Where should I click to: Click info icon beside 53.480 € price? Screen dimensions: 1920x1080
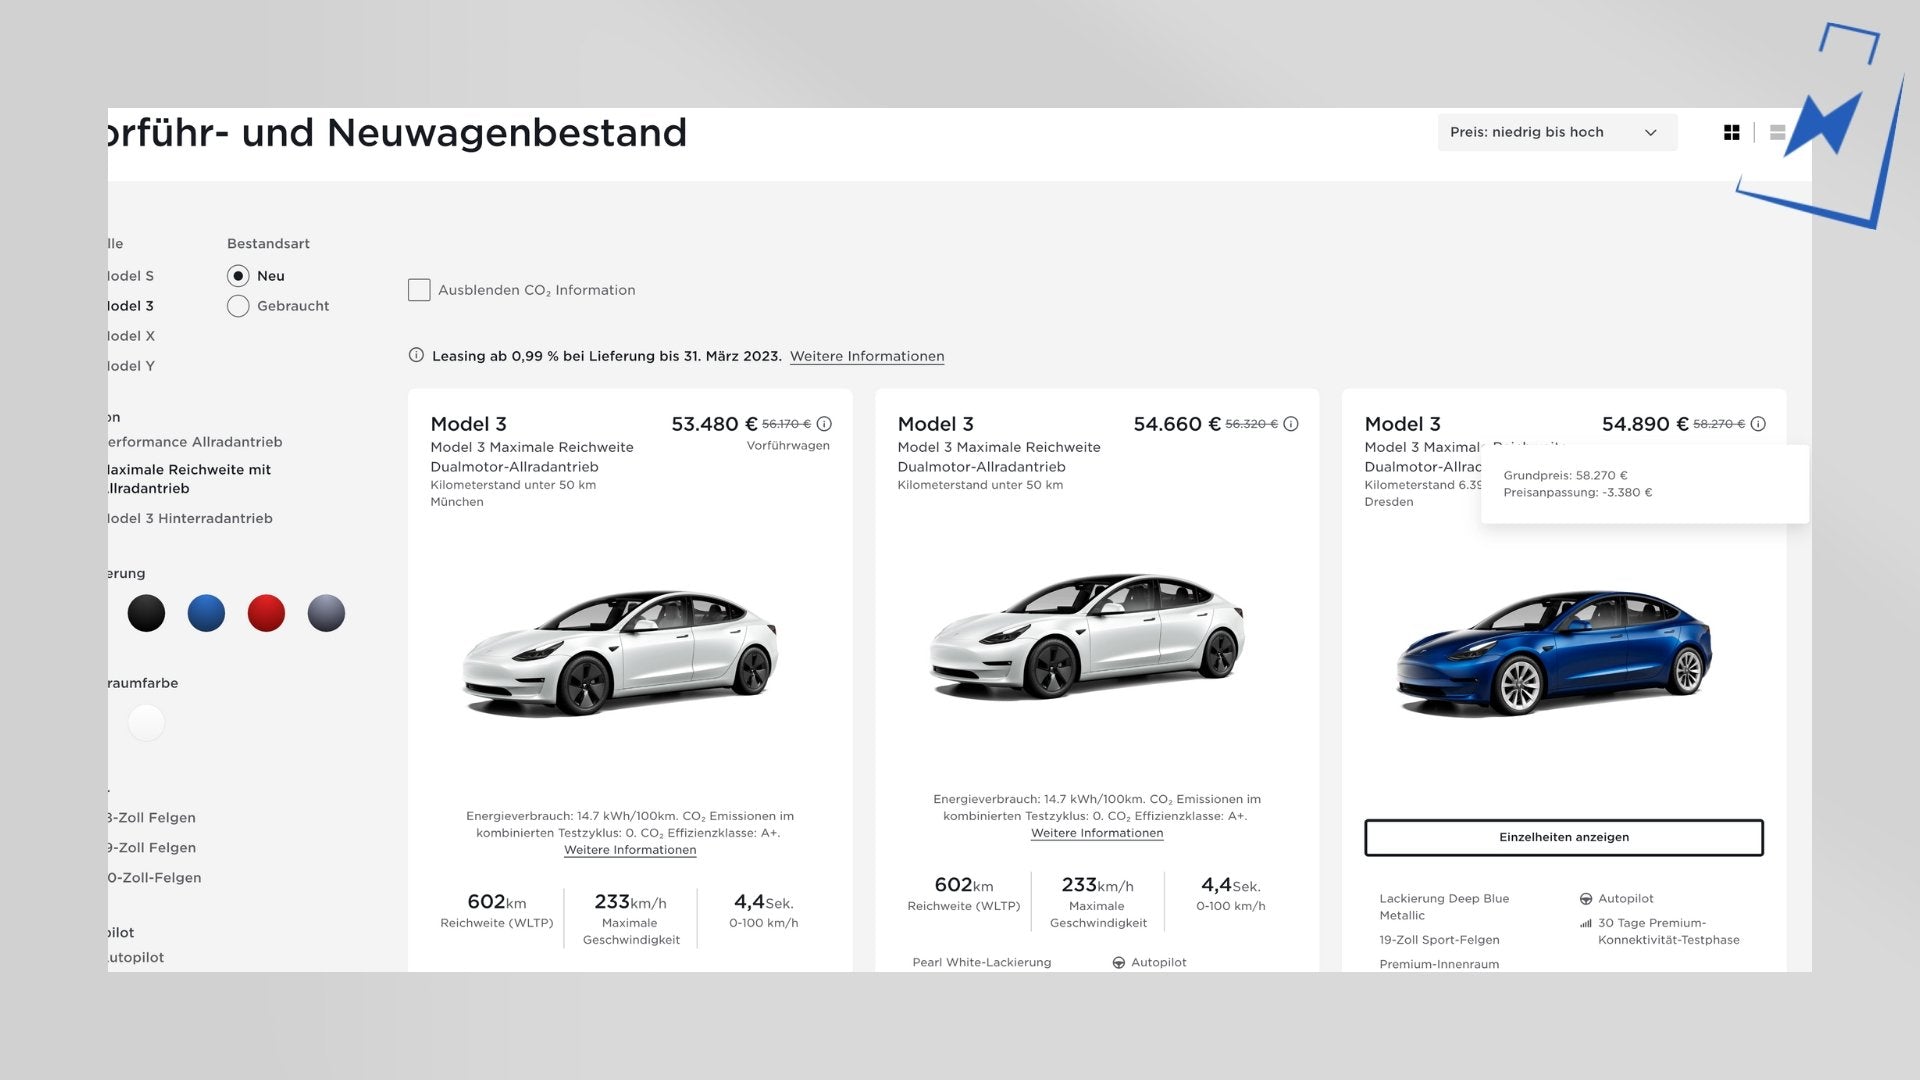824,424
